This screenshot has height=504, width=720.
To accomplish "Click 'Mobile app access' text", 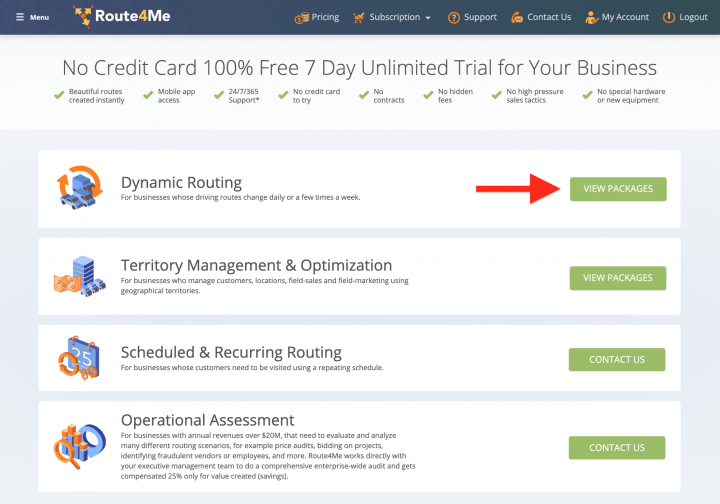I will pyautogui.click(x=176, y=95).
